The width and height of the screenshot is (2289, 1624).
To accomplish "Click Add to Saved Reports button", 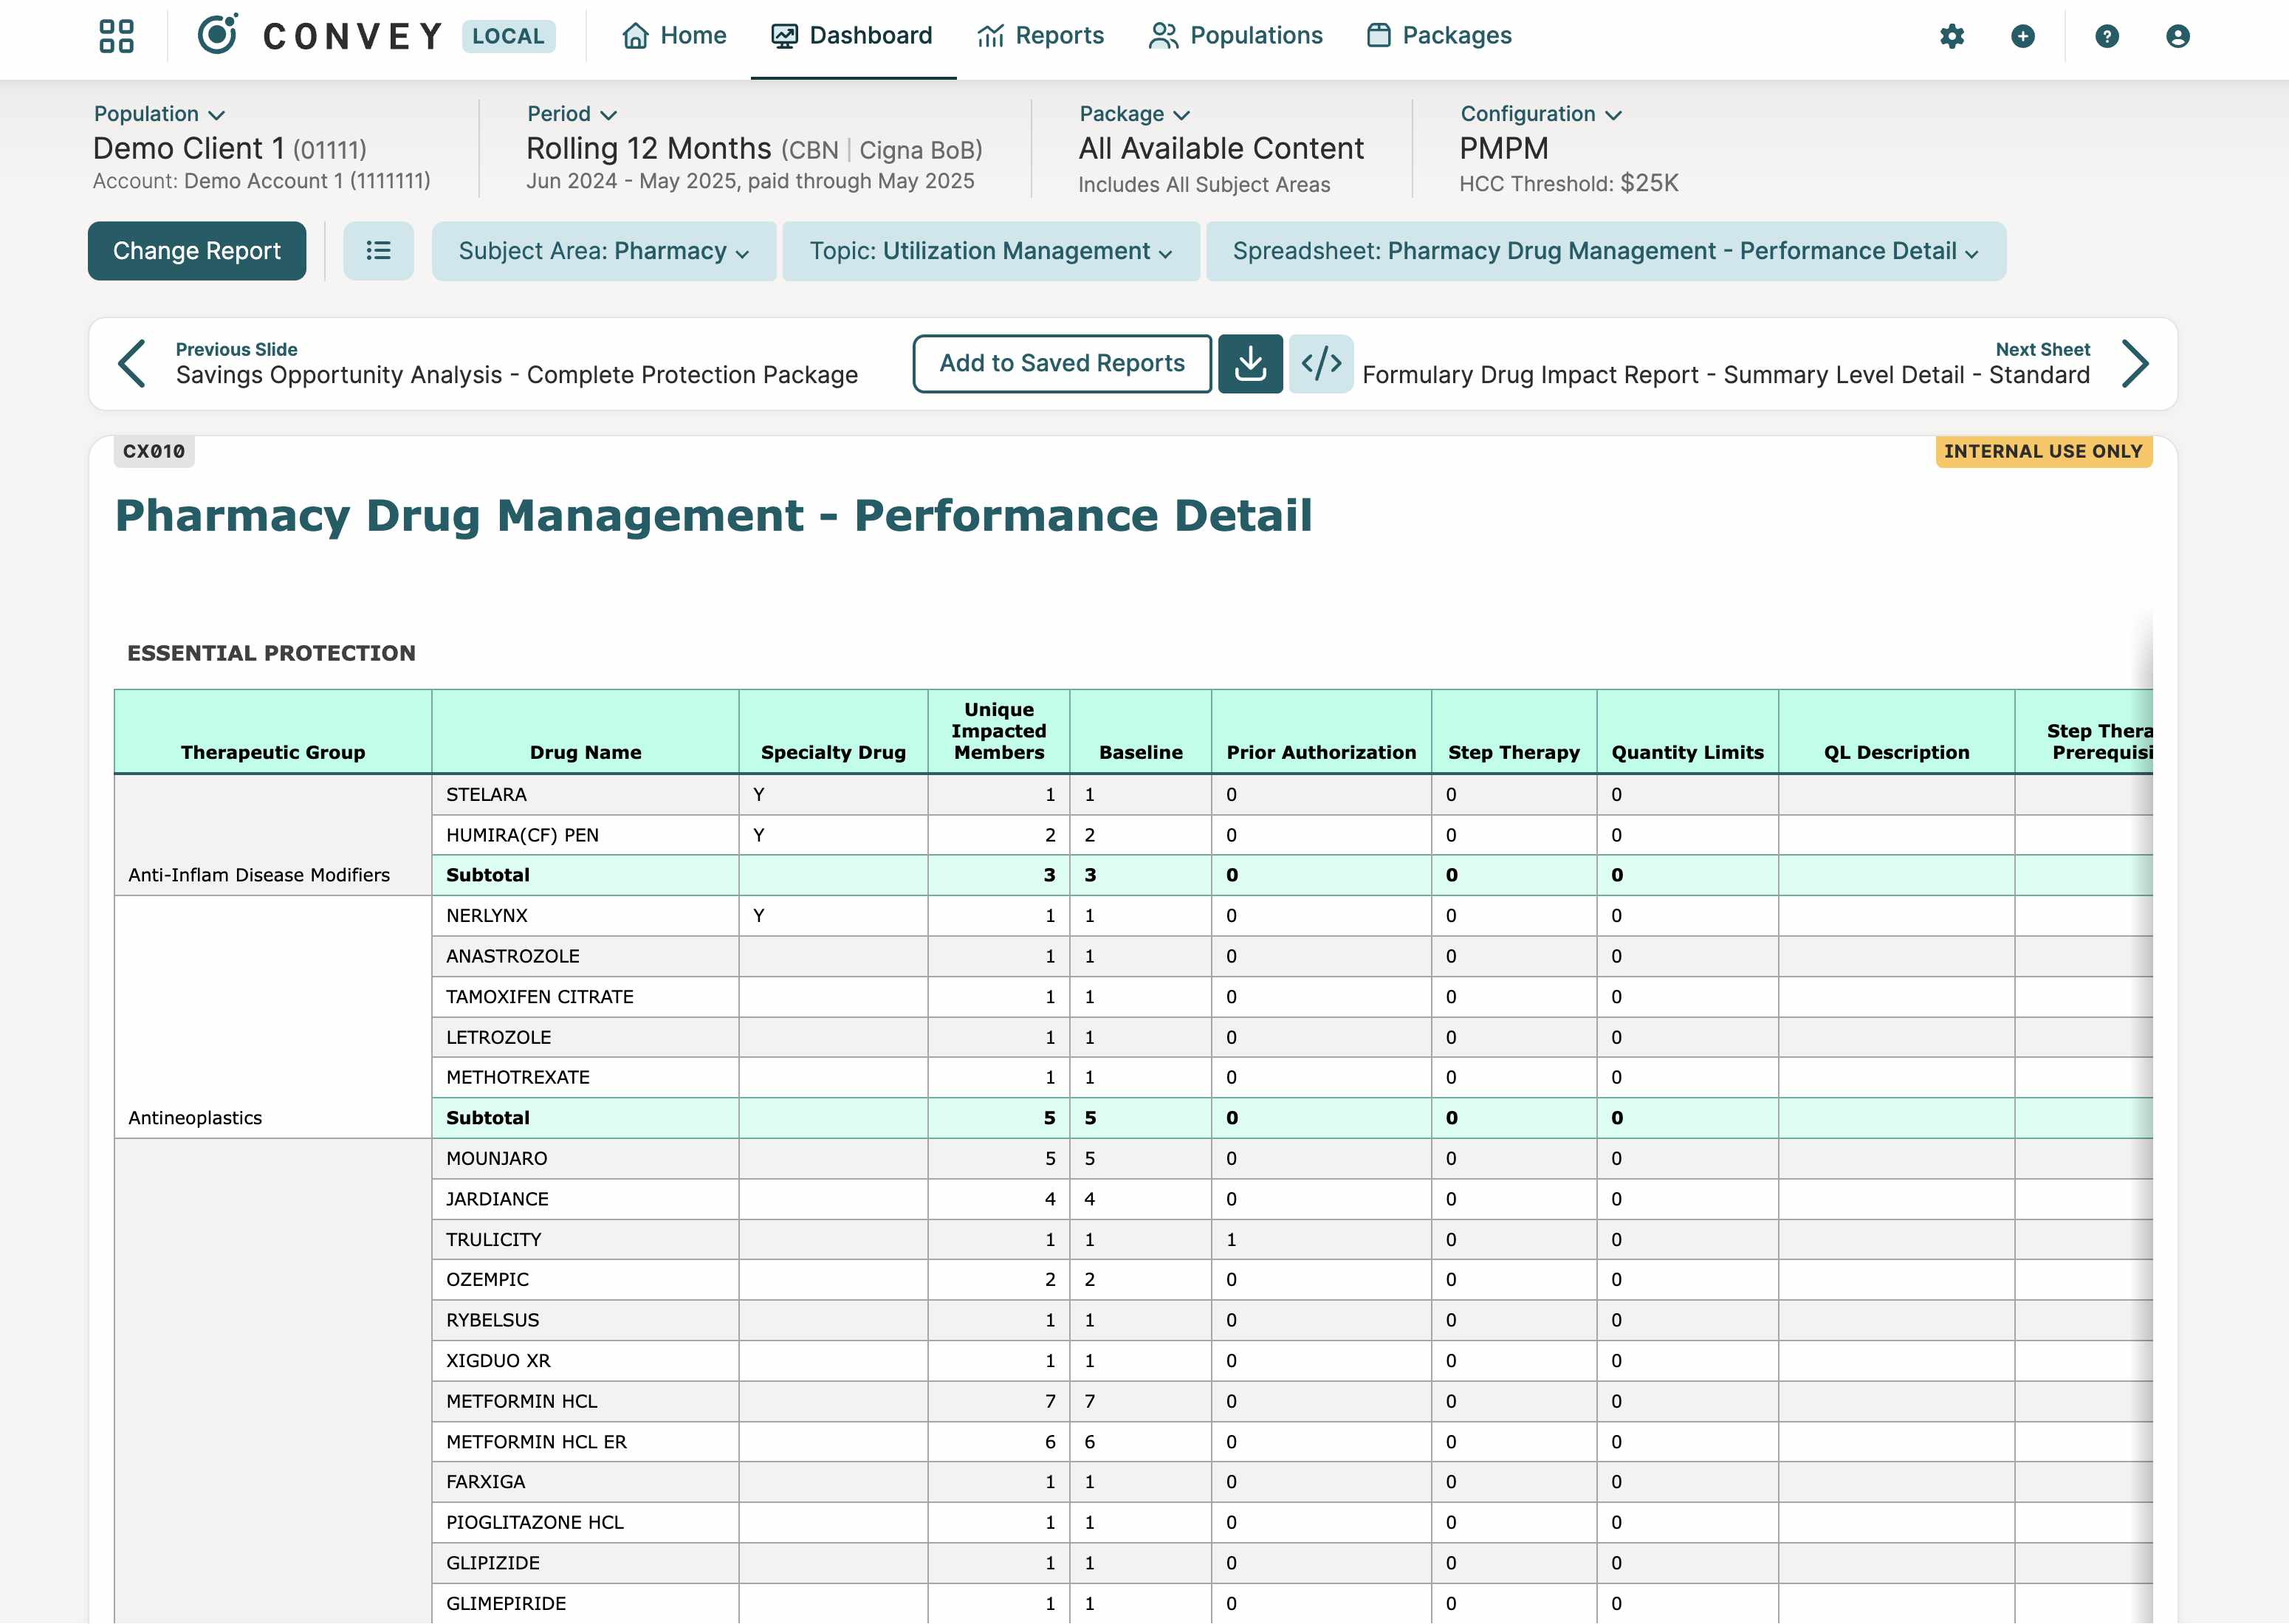I will tap(1061, 363).
